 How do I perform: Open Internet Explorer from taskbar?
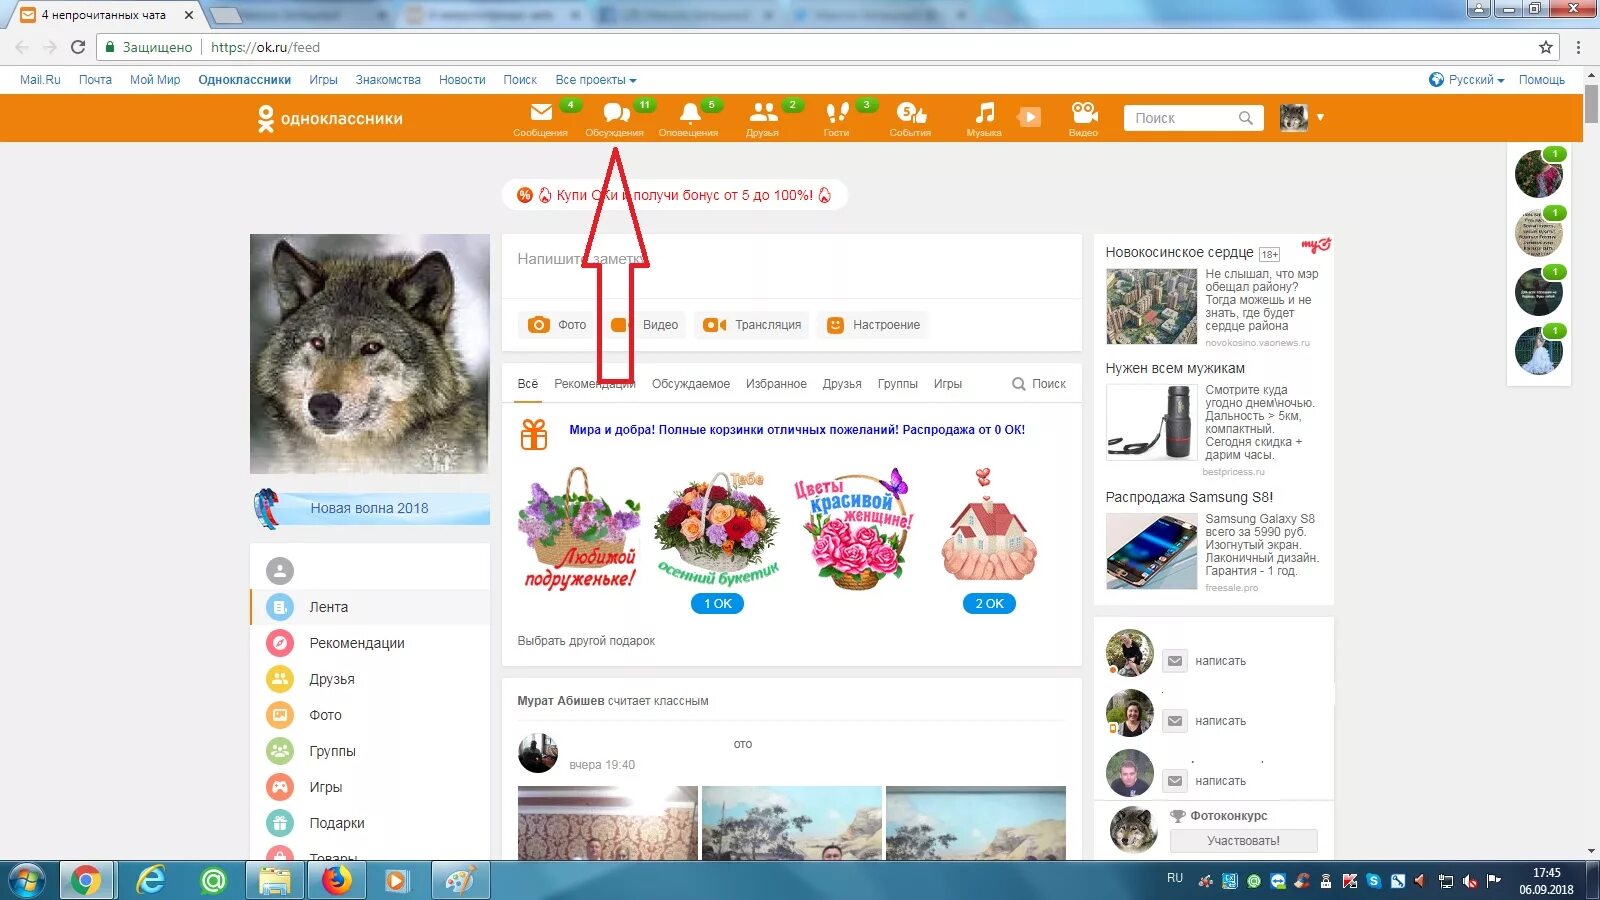(x=151, y=881)
